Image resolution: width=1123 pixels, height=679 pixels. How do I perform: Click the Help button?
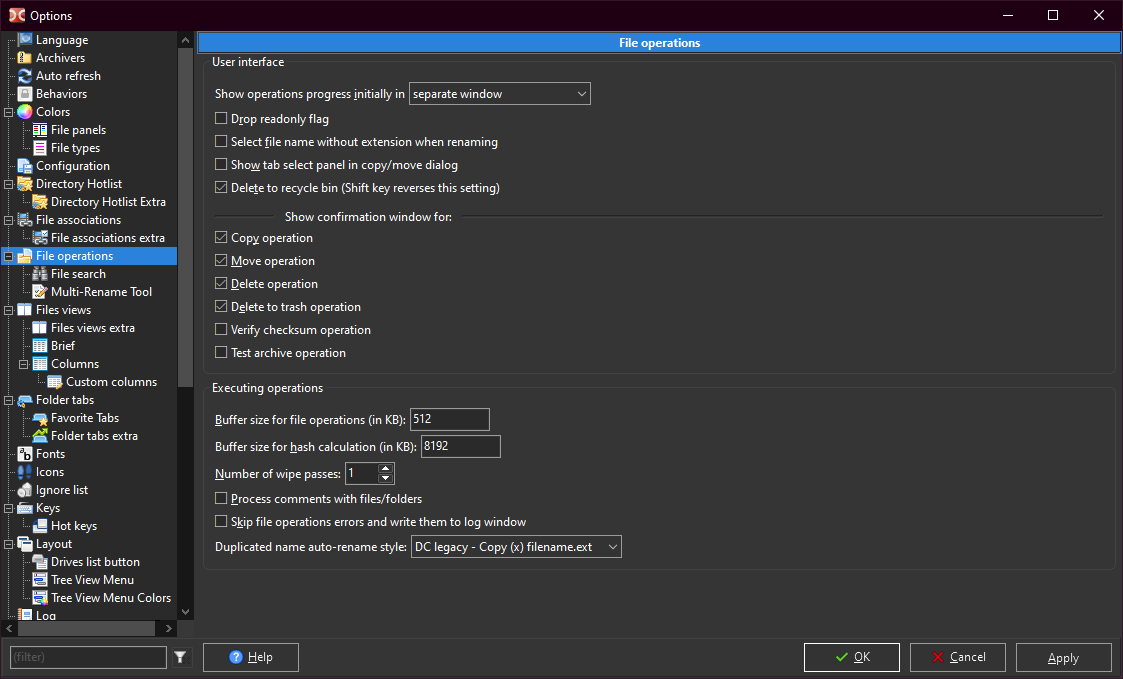coord(250,657)
